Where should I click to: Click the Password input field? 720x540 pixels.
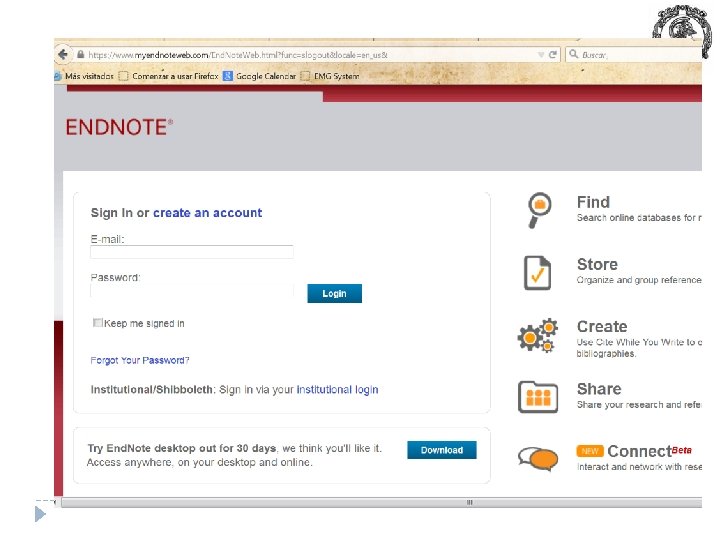[x=192, y=290]
